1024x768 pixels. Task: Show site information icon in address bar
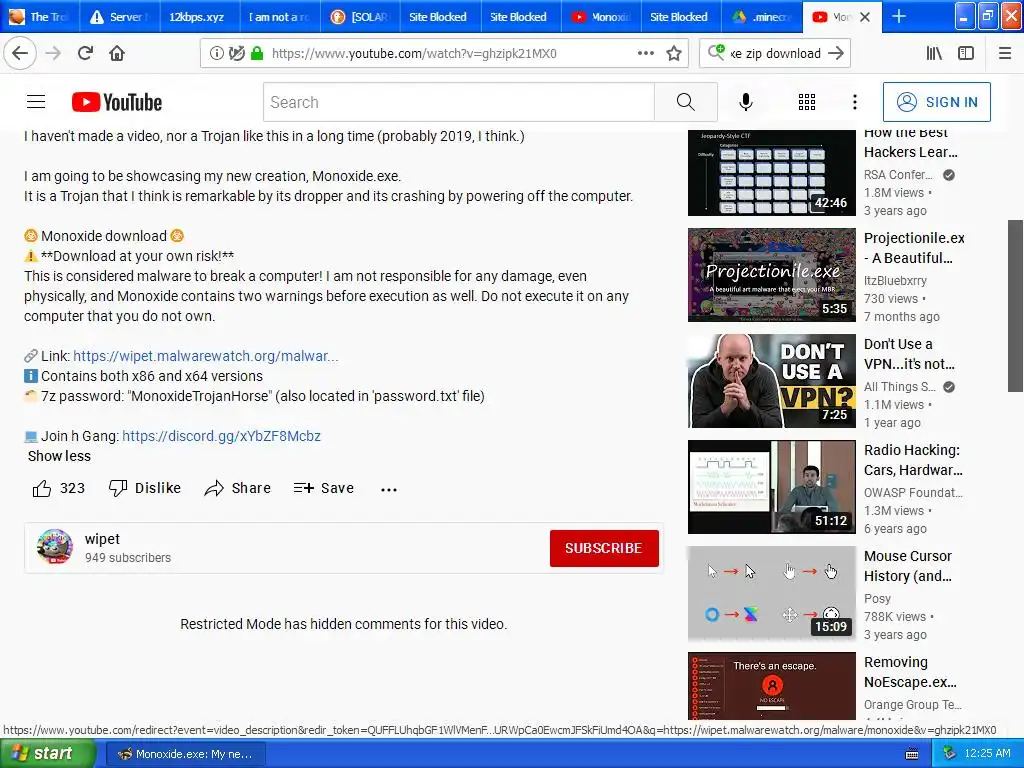(216, 54)
